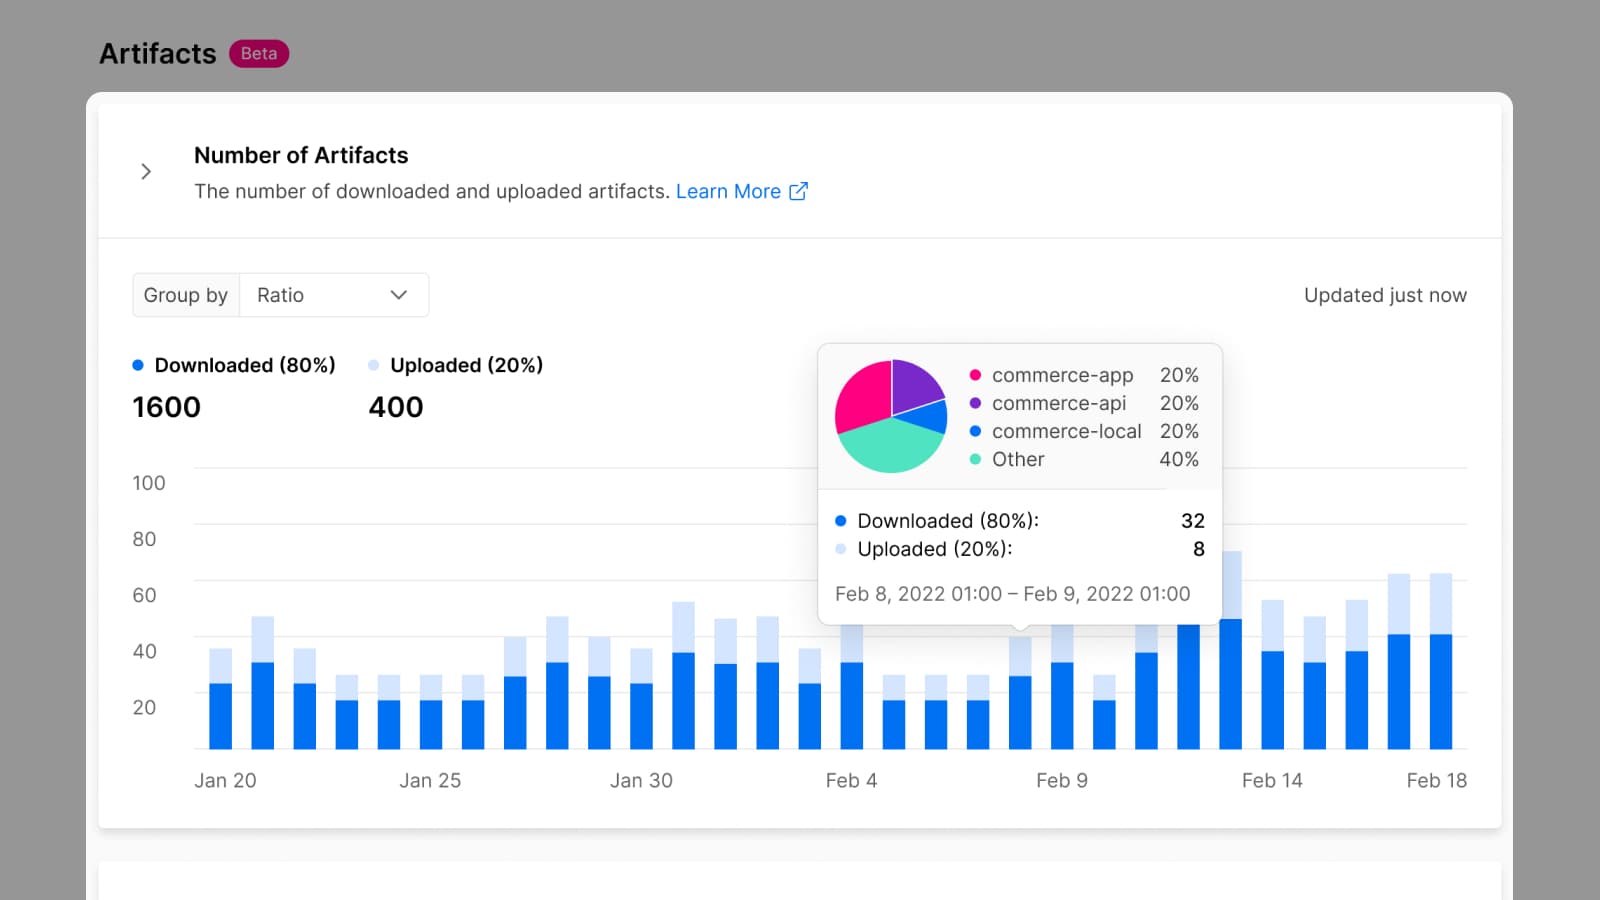Click the Updated just now status text

tap(1385, 295)
